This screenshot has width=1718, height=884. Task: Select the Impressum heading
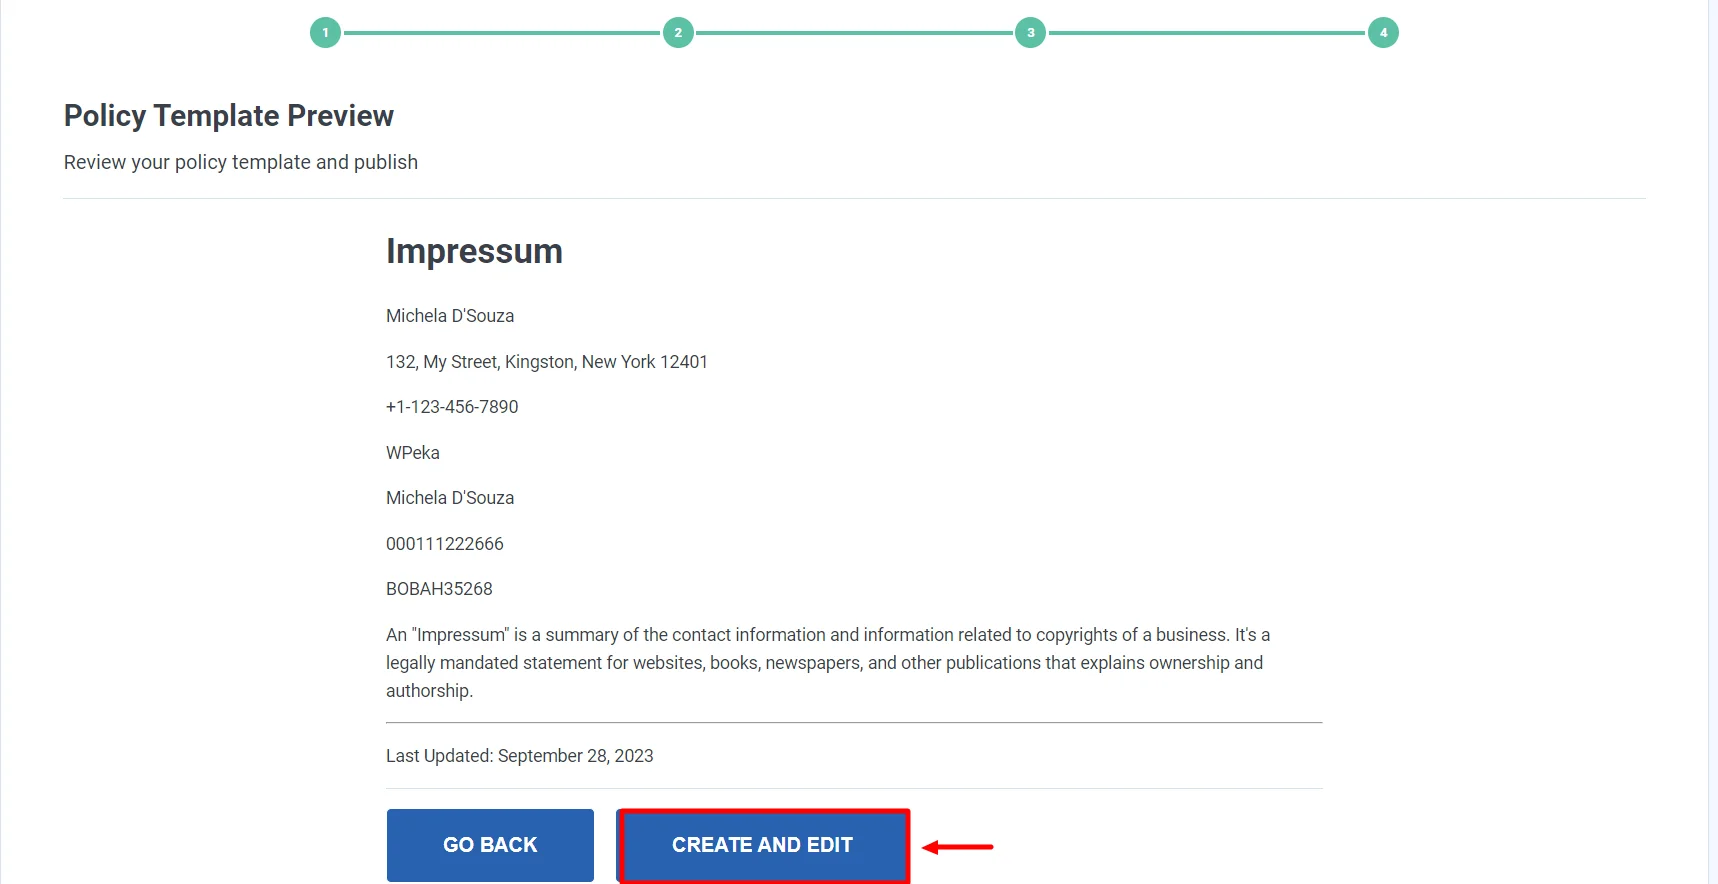pyautogui.click(x=473, y=251)
